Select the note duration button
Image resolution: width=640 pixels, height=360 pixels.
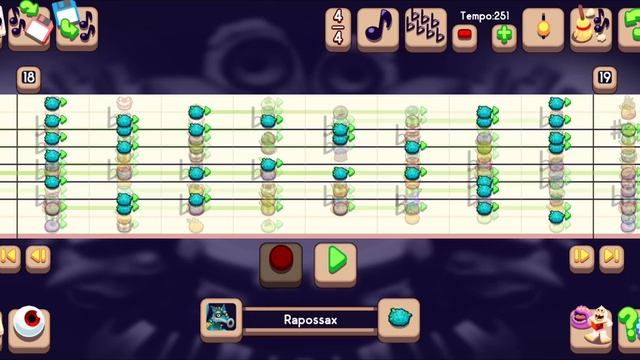click(378, 29)
